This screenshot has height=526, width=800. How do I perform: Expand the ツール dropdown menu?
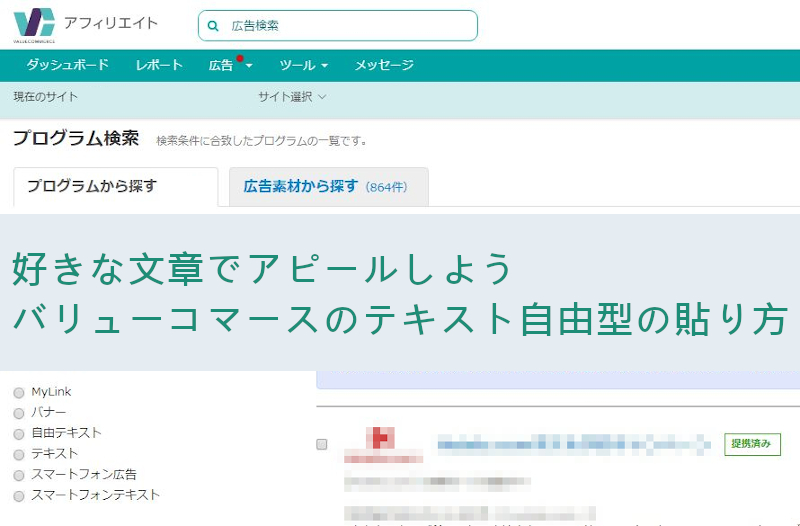(x=304, y=65)
